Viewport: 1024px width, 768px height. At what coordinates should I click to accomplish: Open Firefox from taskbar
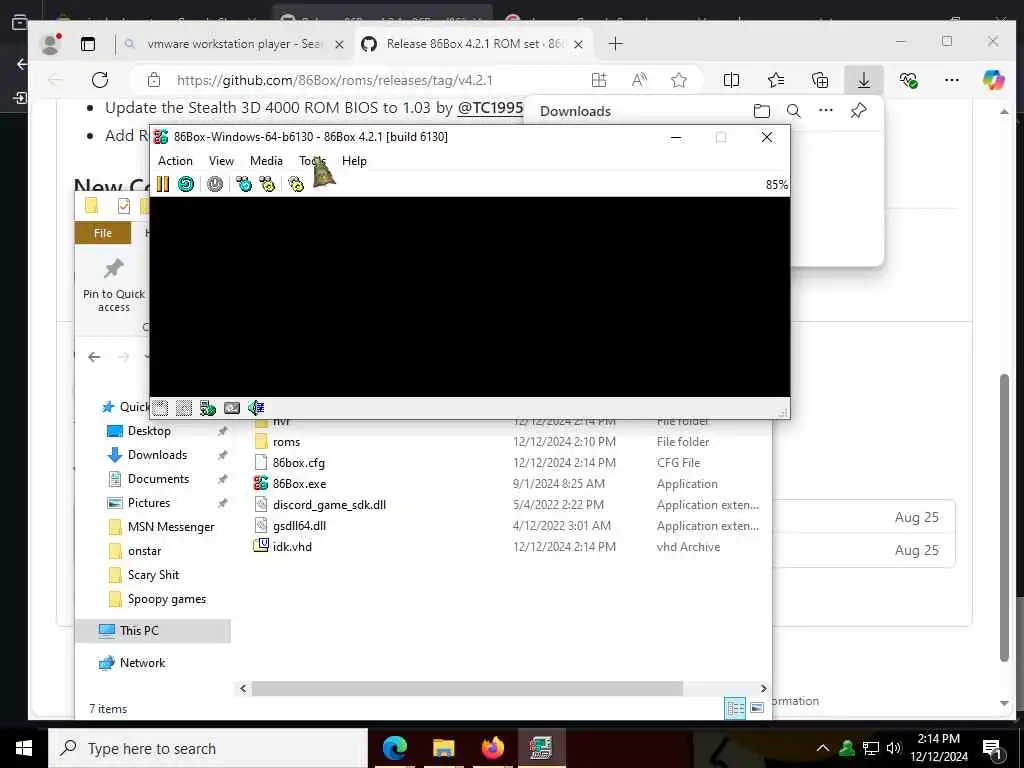click(492, 748)
